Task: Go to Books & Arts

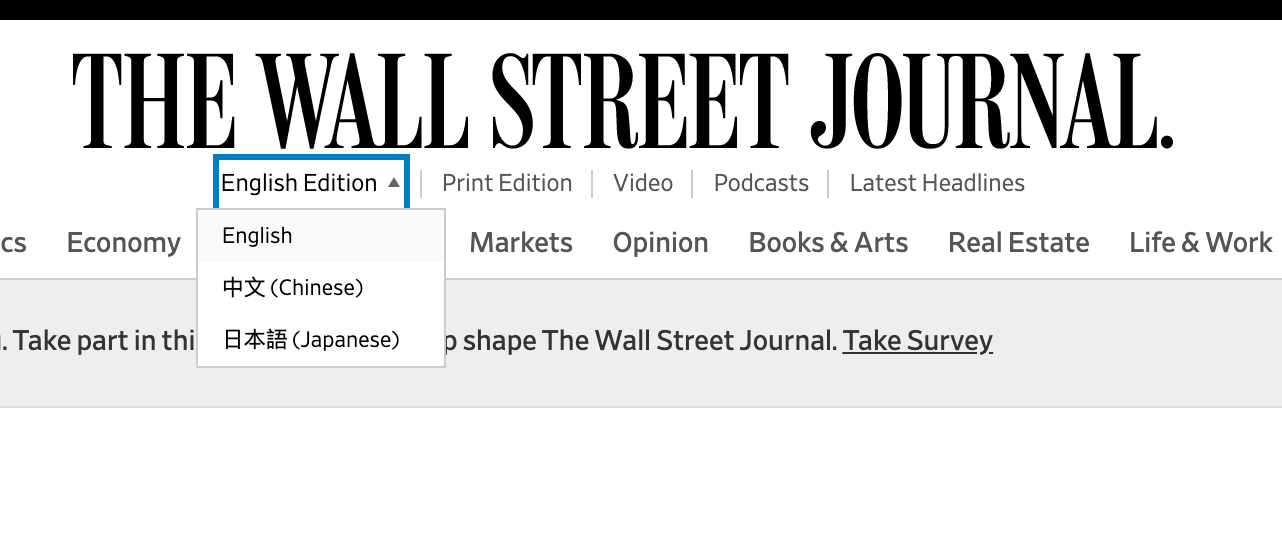Action: 828,243
